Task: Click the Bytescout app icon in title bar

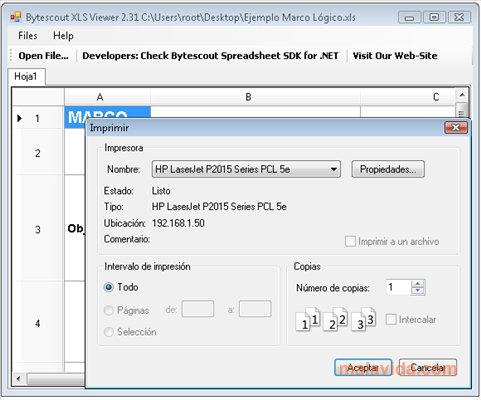Action: click(x=15, y=17)
